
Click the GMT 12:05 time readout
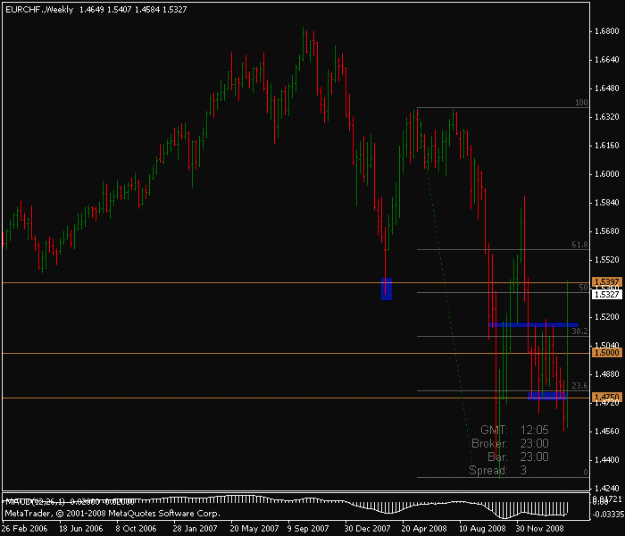coord(514,430)
